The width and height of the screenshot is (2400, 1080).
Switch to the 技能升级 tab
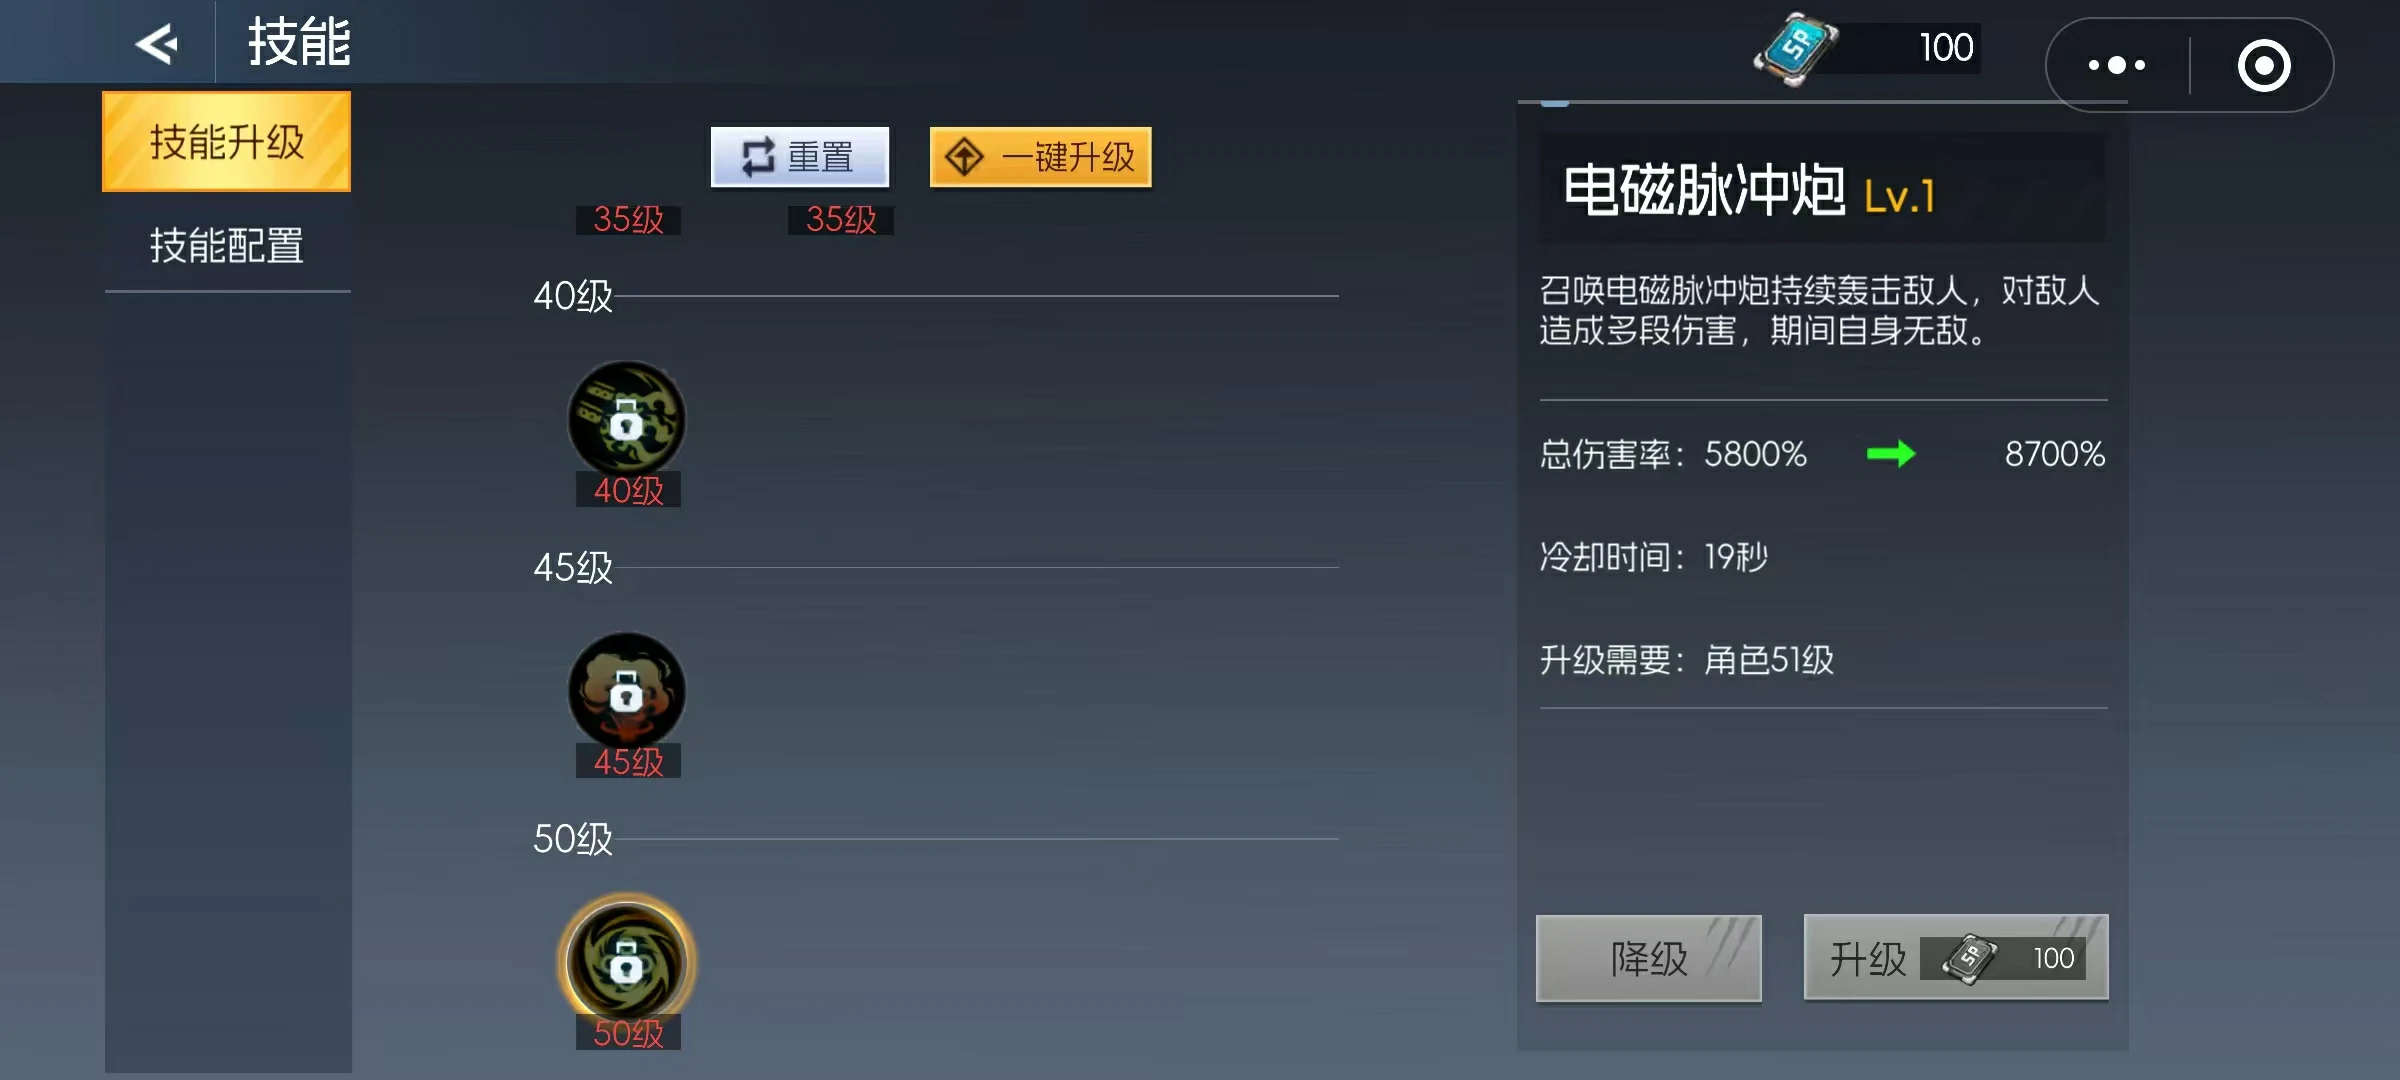point(227,141)
